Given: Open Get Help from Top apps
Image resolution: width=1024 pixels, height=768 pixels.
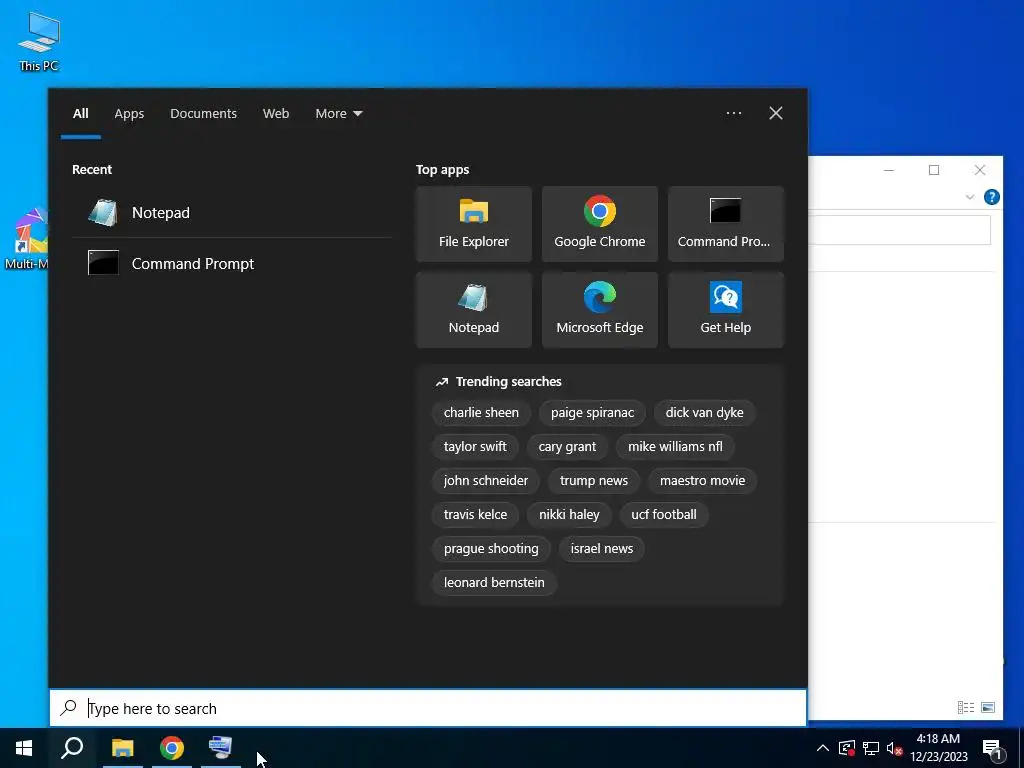Looking at the screenshot, I should click(726, 310).
